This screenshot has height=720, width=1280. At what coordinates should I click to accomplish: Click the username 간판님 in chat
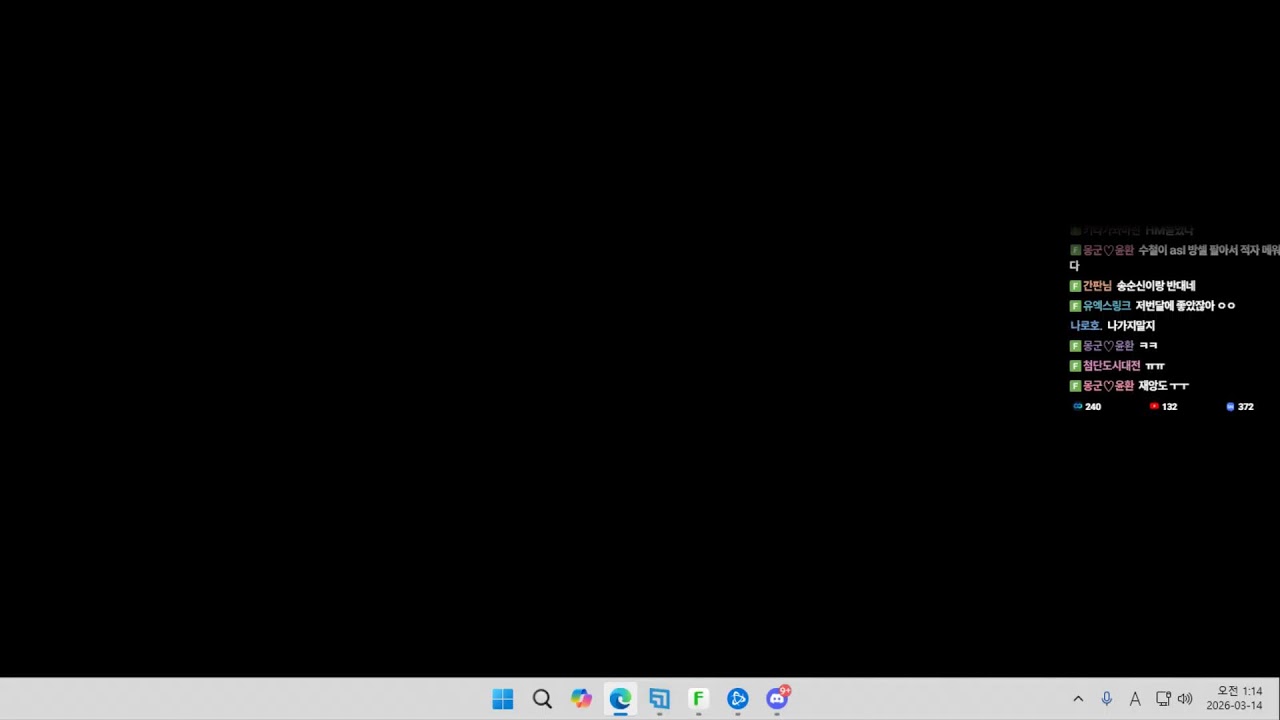coord(1097,286)
